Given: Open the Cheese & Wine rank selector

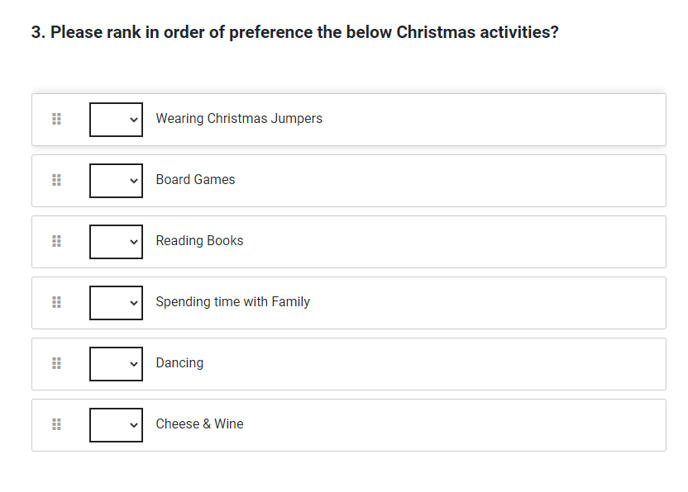Looking at the screenshot, I should click(116, 425).
